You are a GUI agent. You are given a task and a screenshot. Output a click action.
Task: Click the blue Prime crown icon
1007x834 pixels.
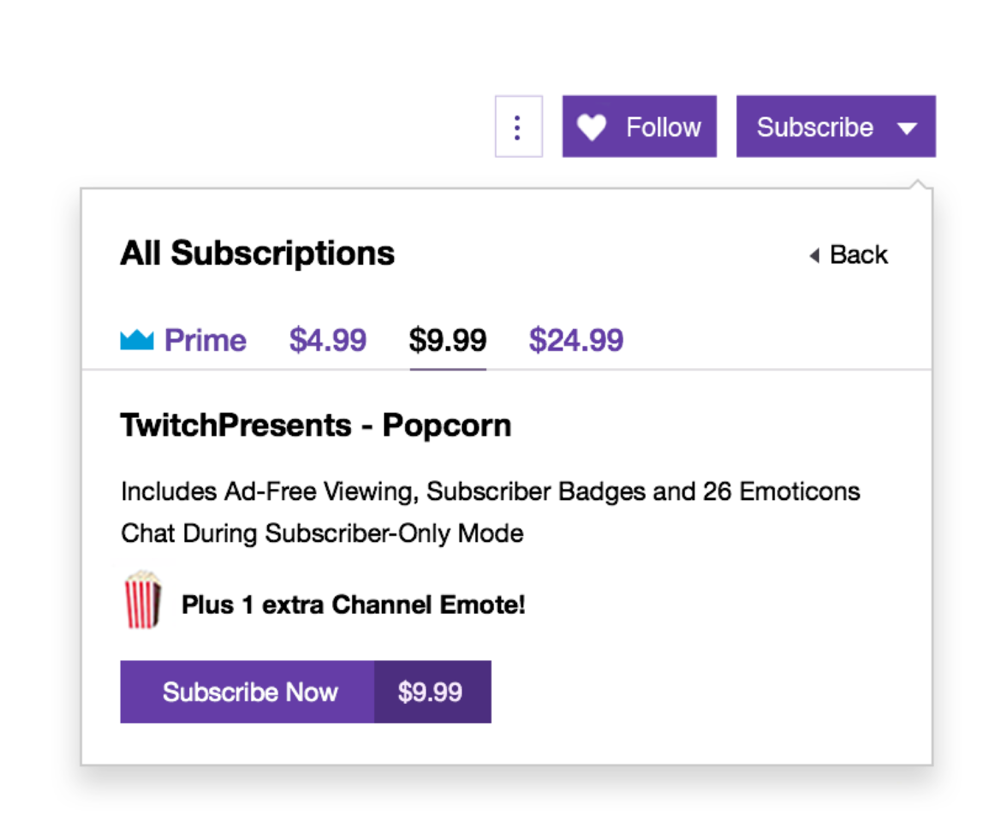click(137, 340)
